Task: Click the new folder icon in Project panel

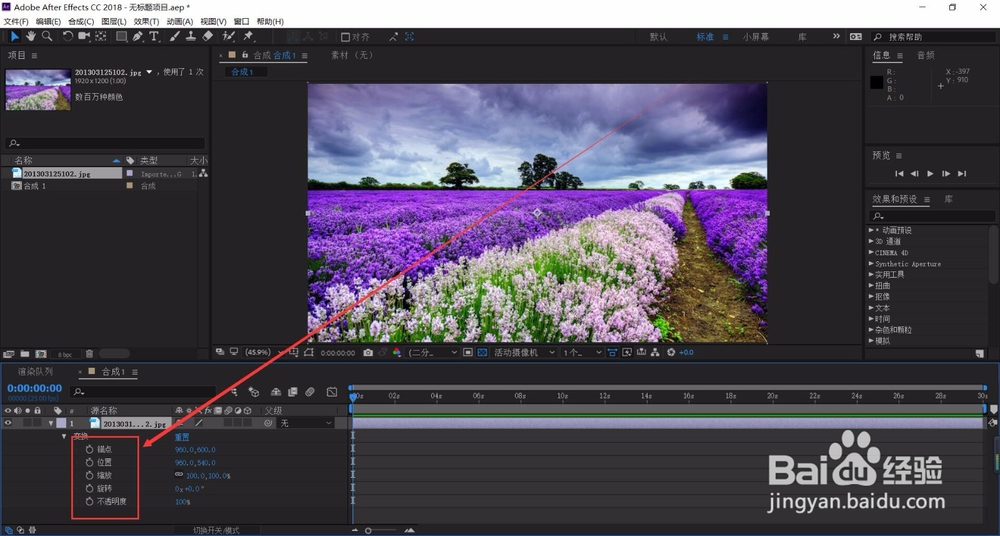Action: [25, 354]
